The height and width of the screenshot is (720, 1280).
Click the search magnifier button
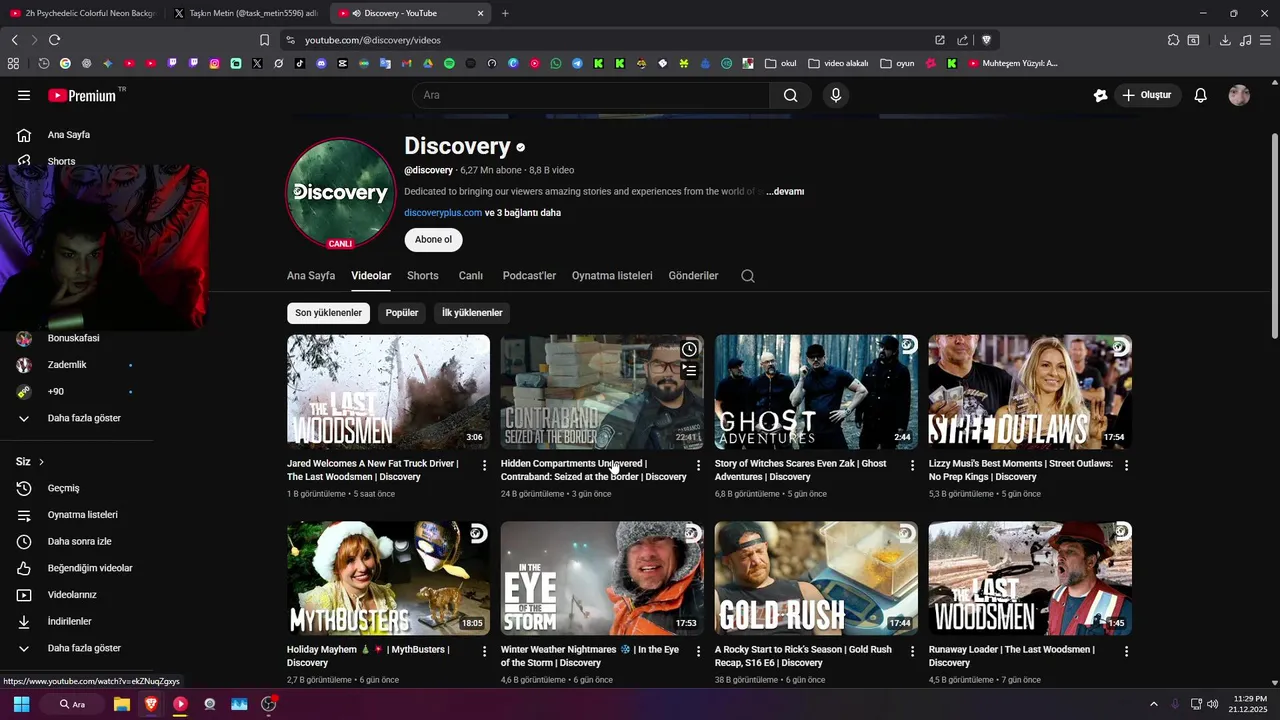pos(790,95)
